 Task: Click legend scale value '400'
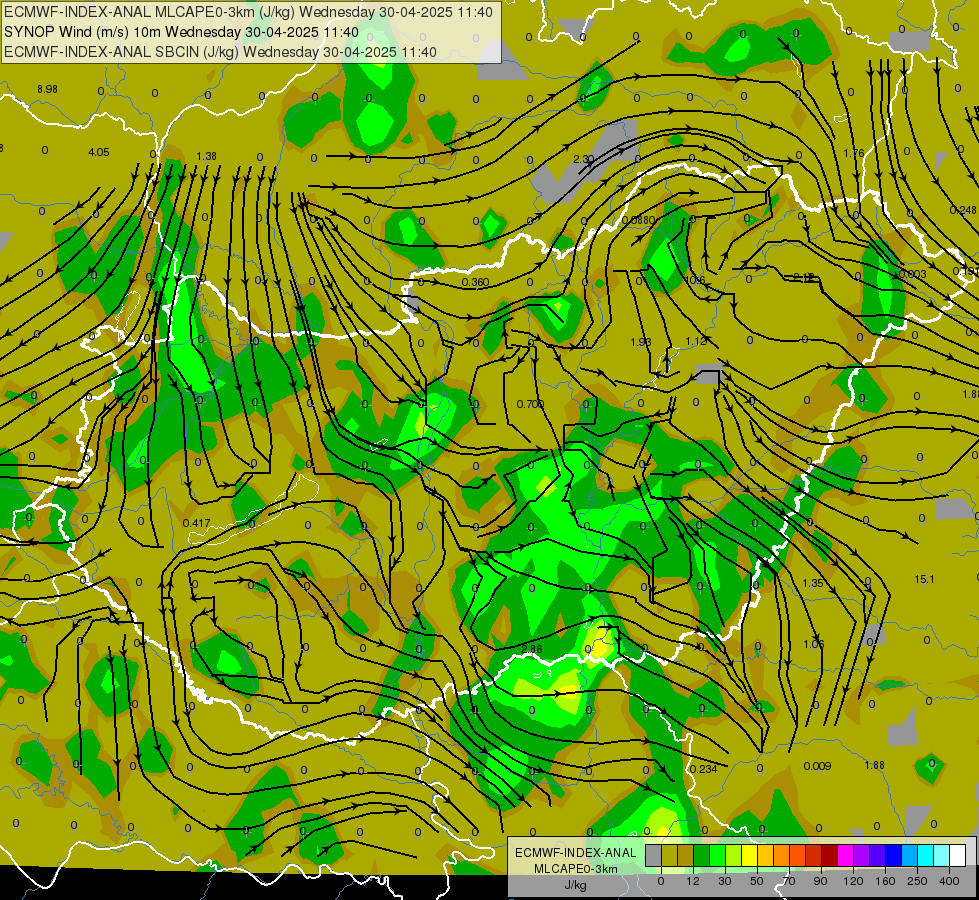pos(949,881)
